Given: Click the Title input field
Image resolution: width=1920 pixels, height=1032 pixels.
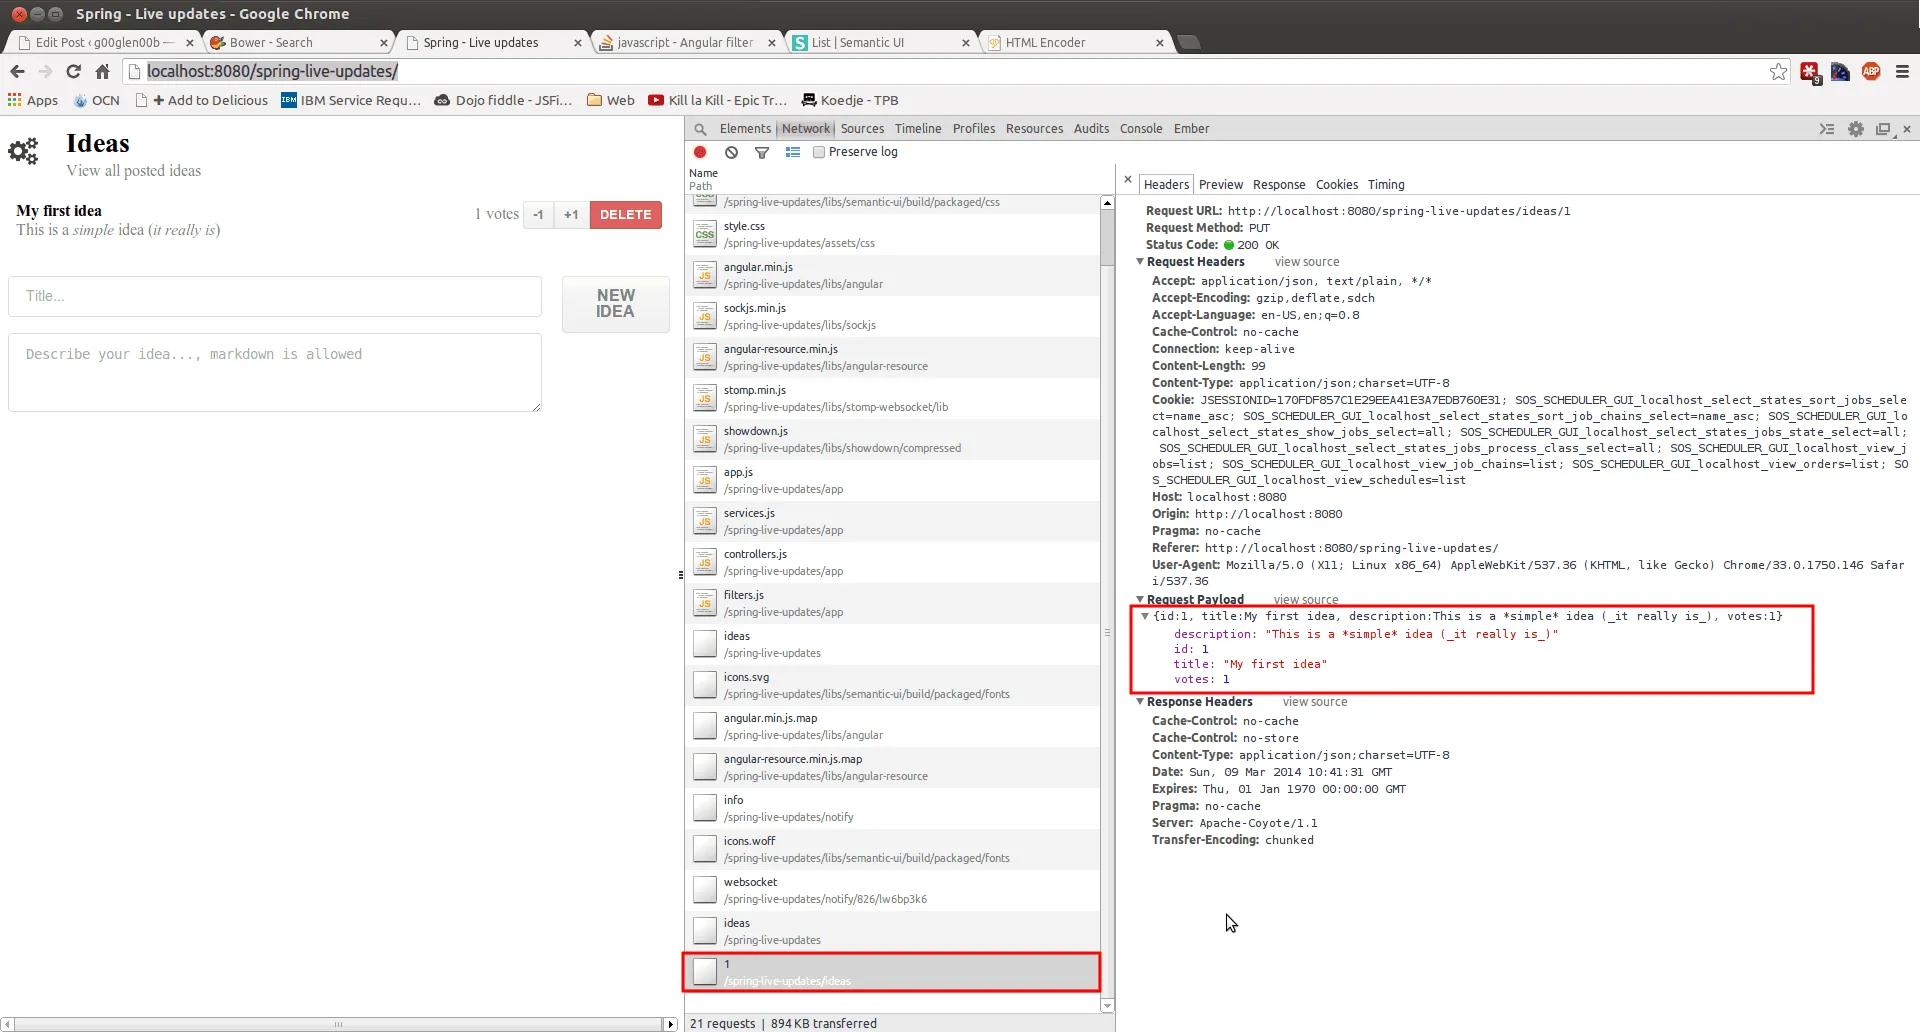Looking at the screenshot, I should pyautogui.click(x=275, y=296).
